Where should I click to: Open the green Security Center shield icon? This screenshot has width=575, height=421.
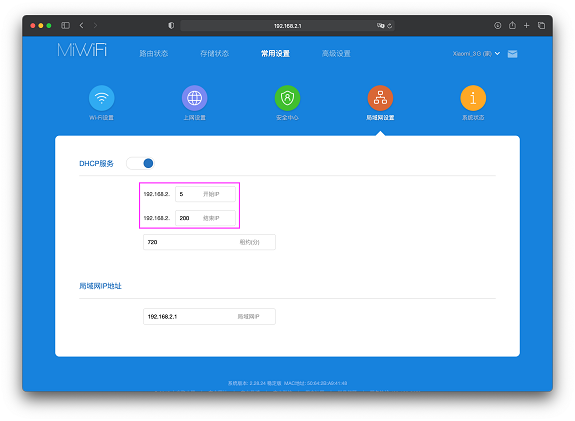[287, 98]
